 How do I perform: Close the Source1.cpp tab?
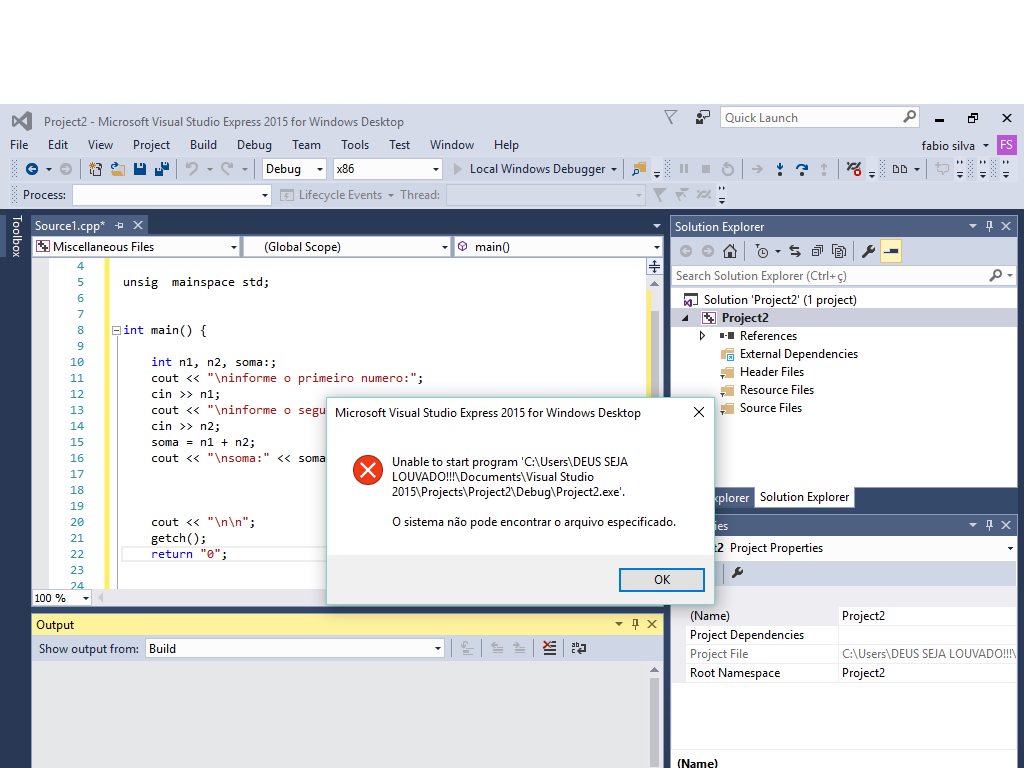[138, 225]
